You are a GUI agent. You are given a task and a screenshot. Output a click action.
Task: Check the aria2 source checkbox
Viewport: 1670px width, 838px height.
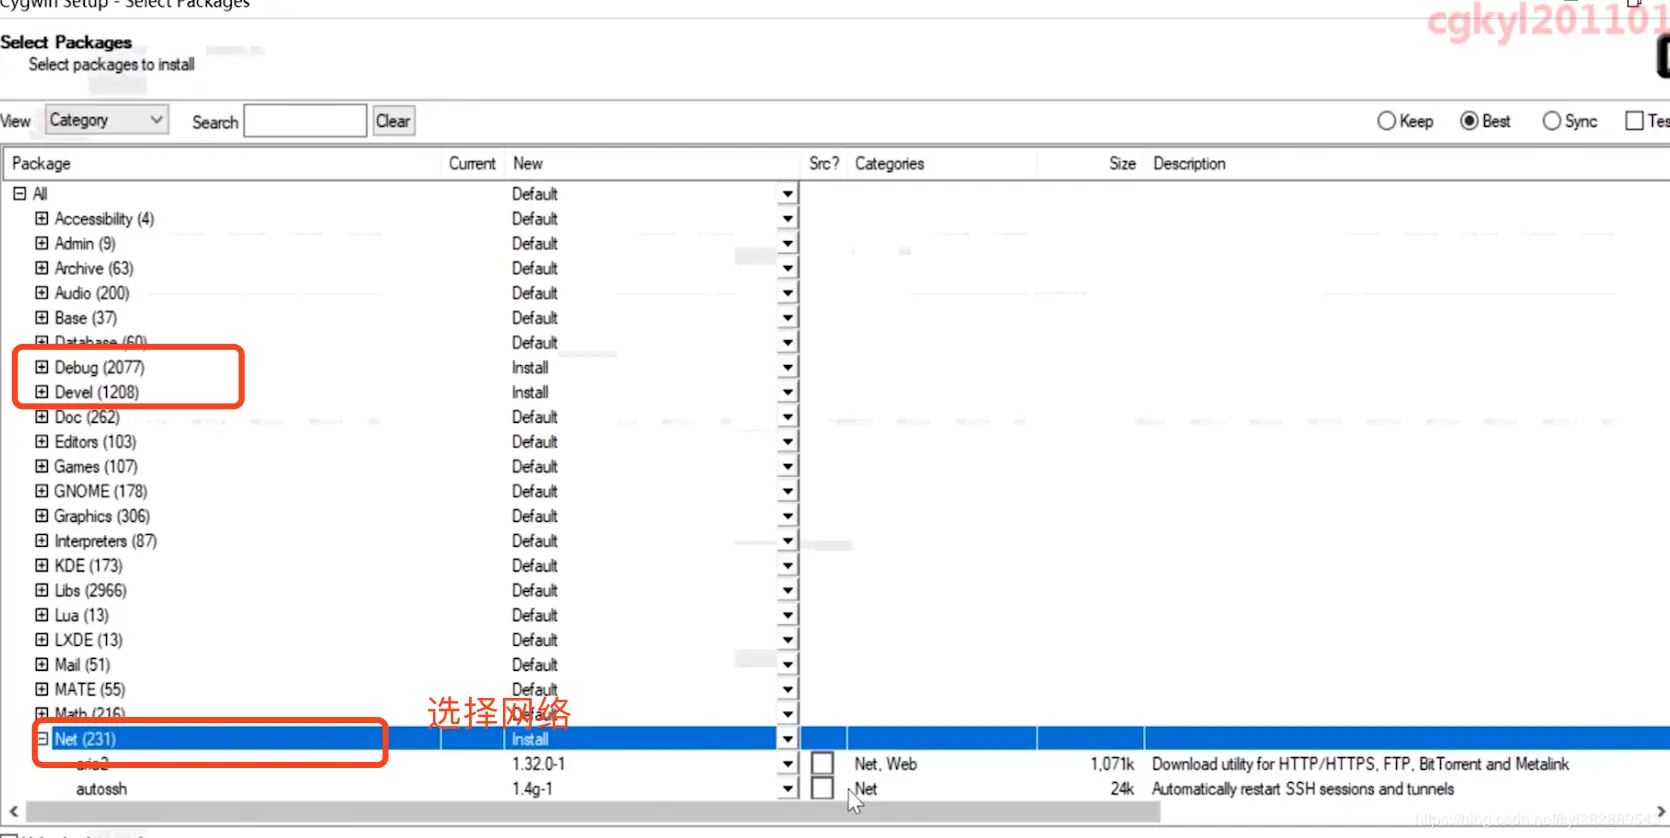pyautogui.click(x=822, y=764)
